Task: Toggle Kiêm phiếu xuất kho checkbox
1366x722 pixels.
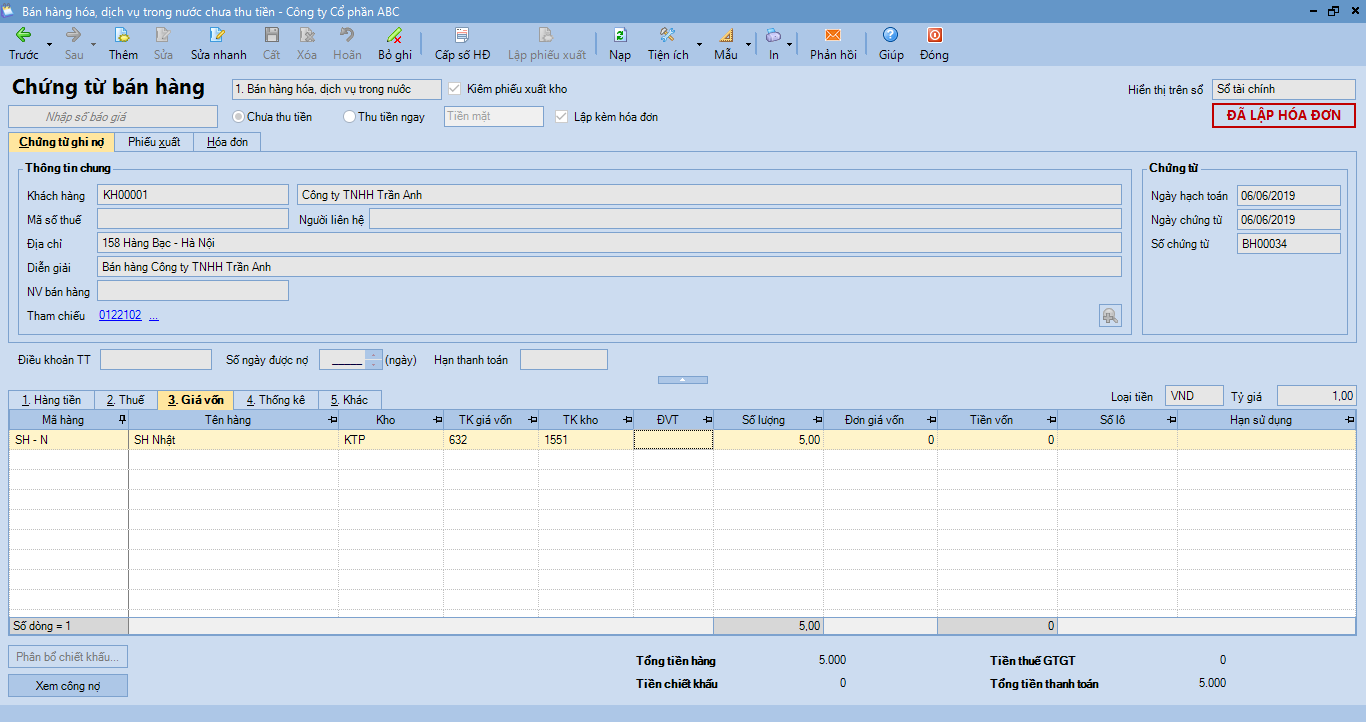Action: point(455,89)
